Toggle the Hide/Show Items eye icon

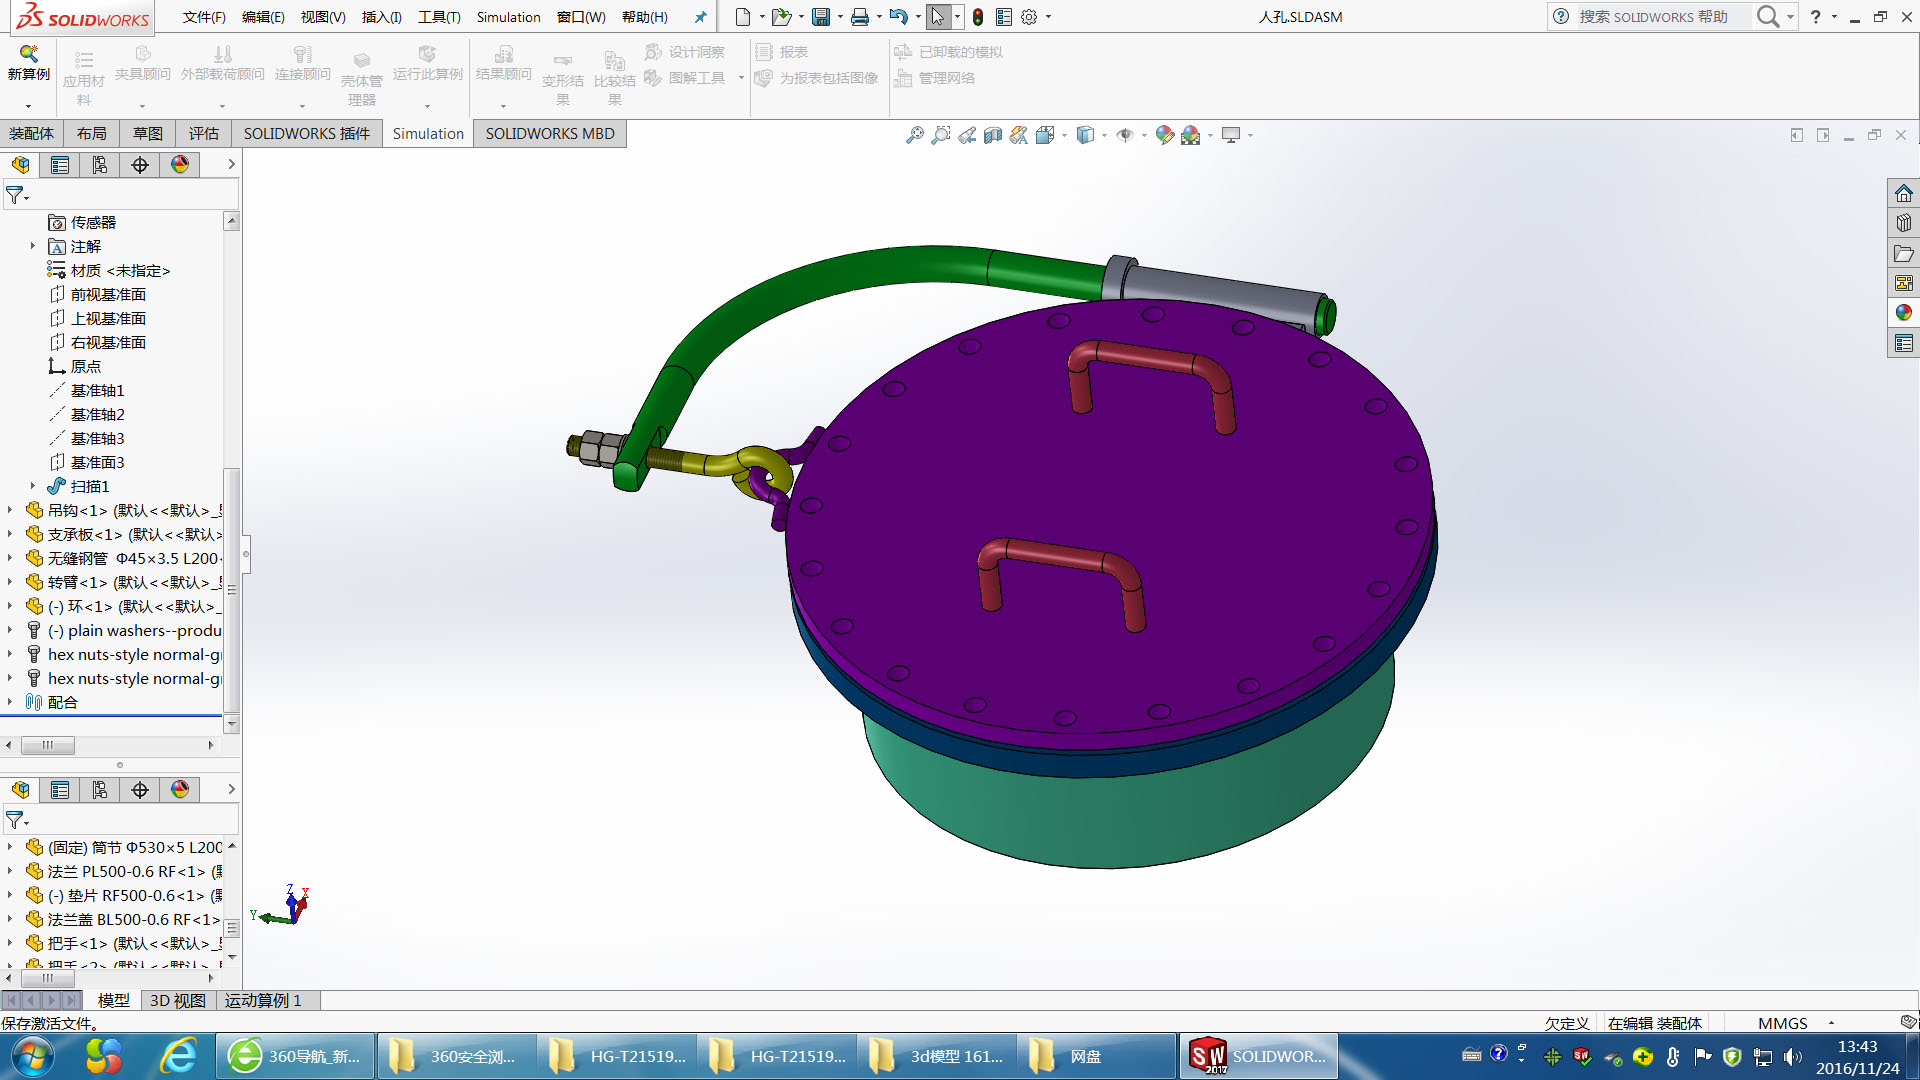1125,135
